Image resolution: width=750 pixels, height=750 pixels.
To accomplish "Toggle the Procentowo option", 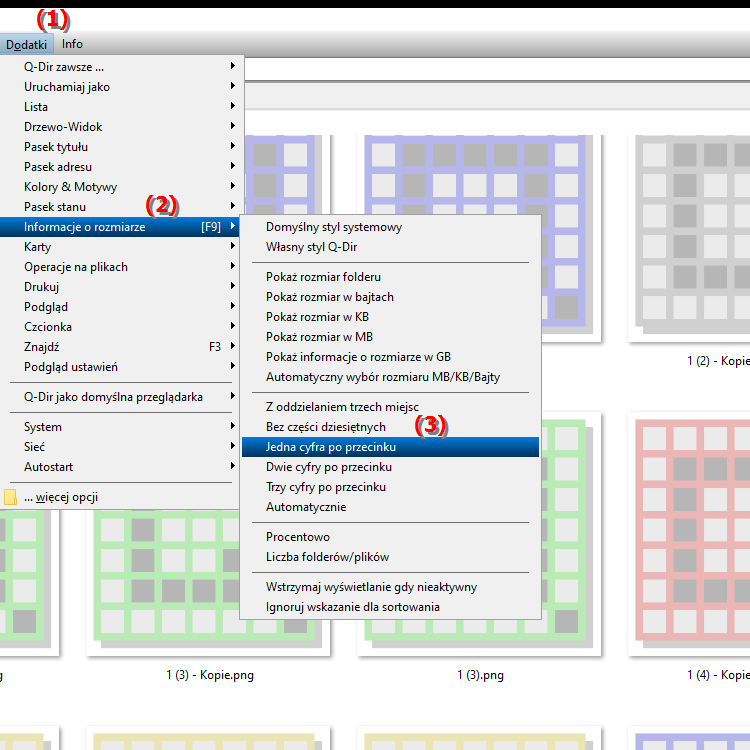I will pyautogui.click(x=390, y=537).
